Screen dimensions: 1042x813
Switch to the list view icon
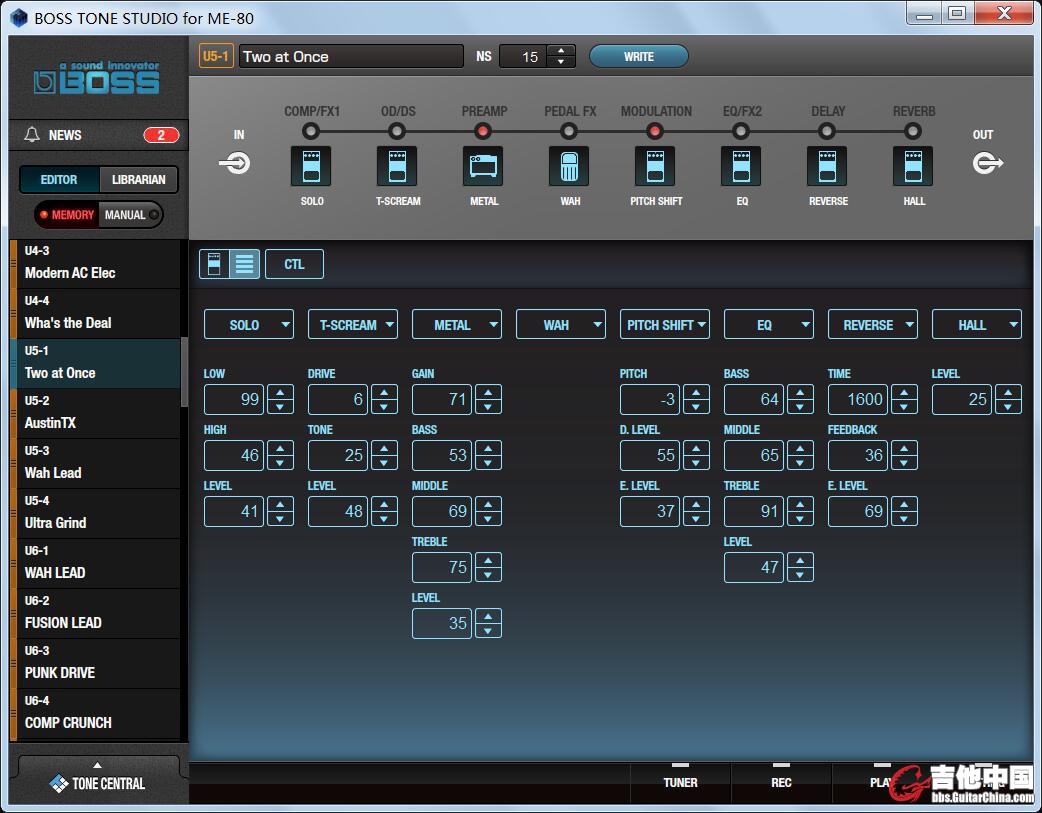pyautogui.click(x=245, y=264)
